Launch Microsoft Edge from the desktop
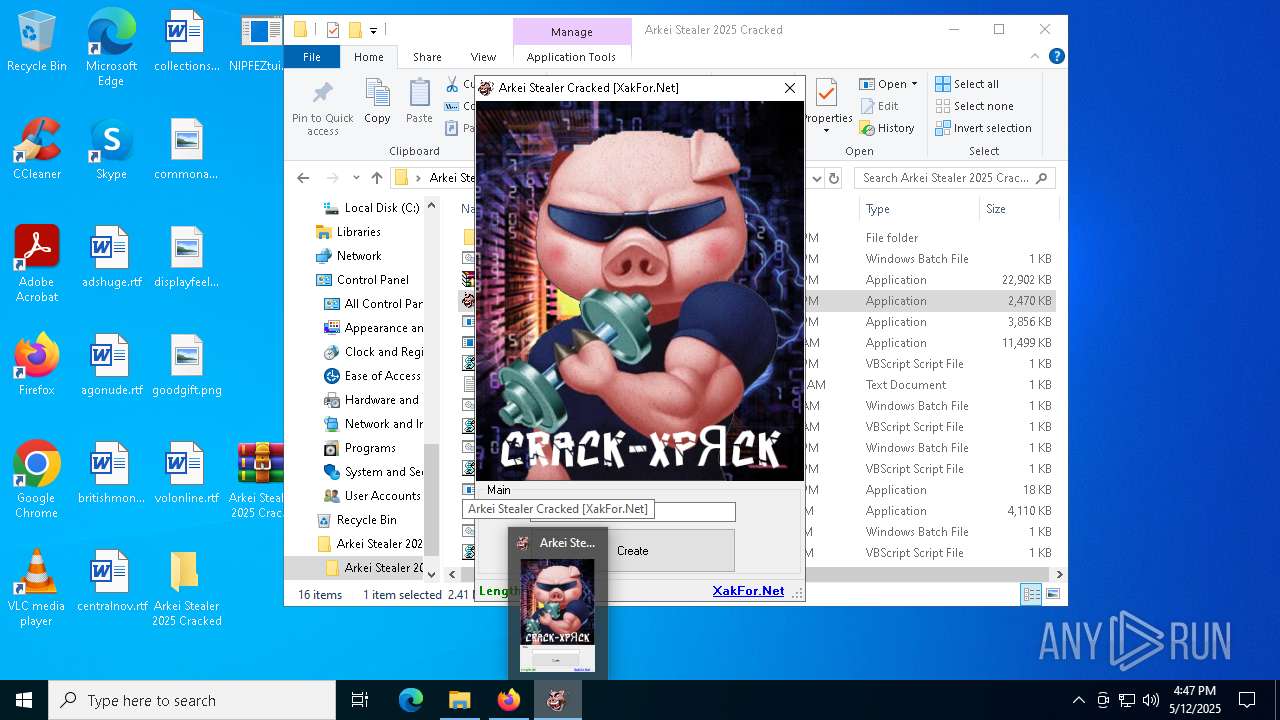The height and width of the screenshot is (720, 1280). point(111,48)
